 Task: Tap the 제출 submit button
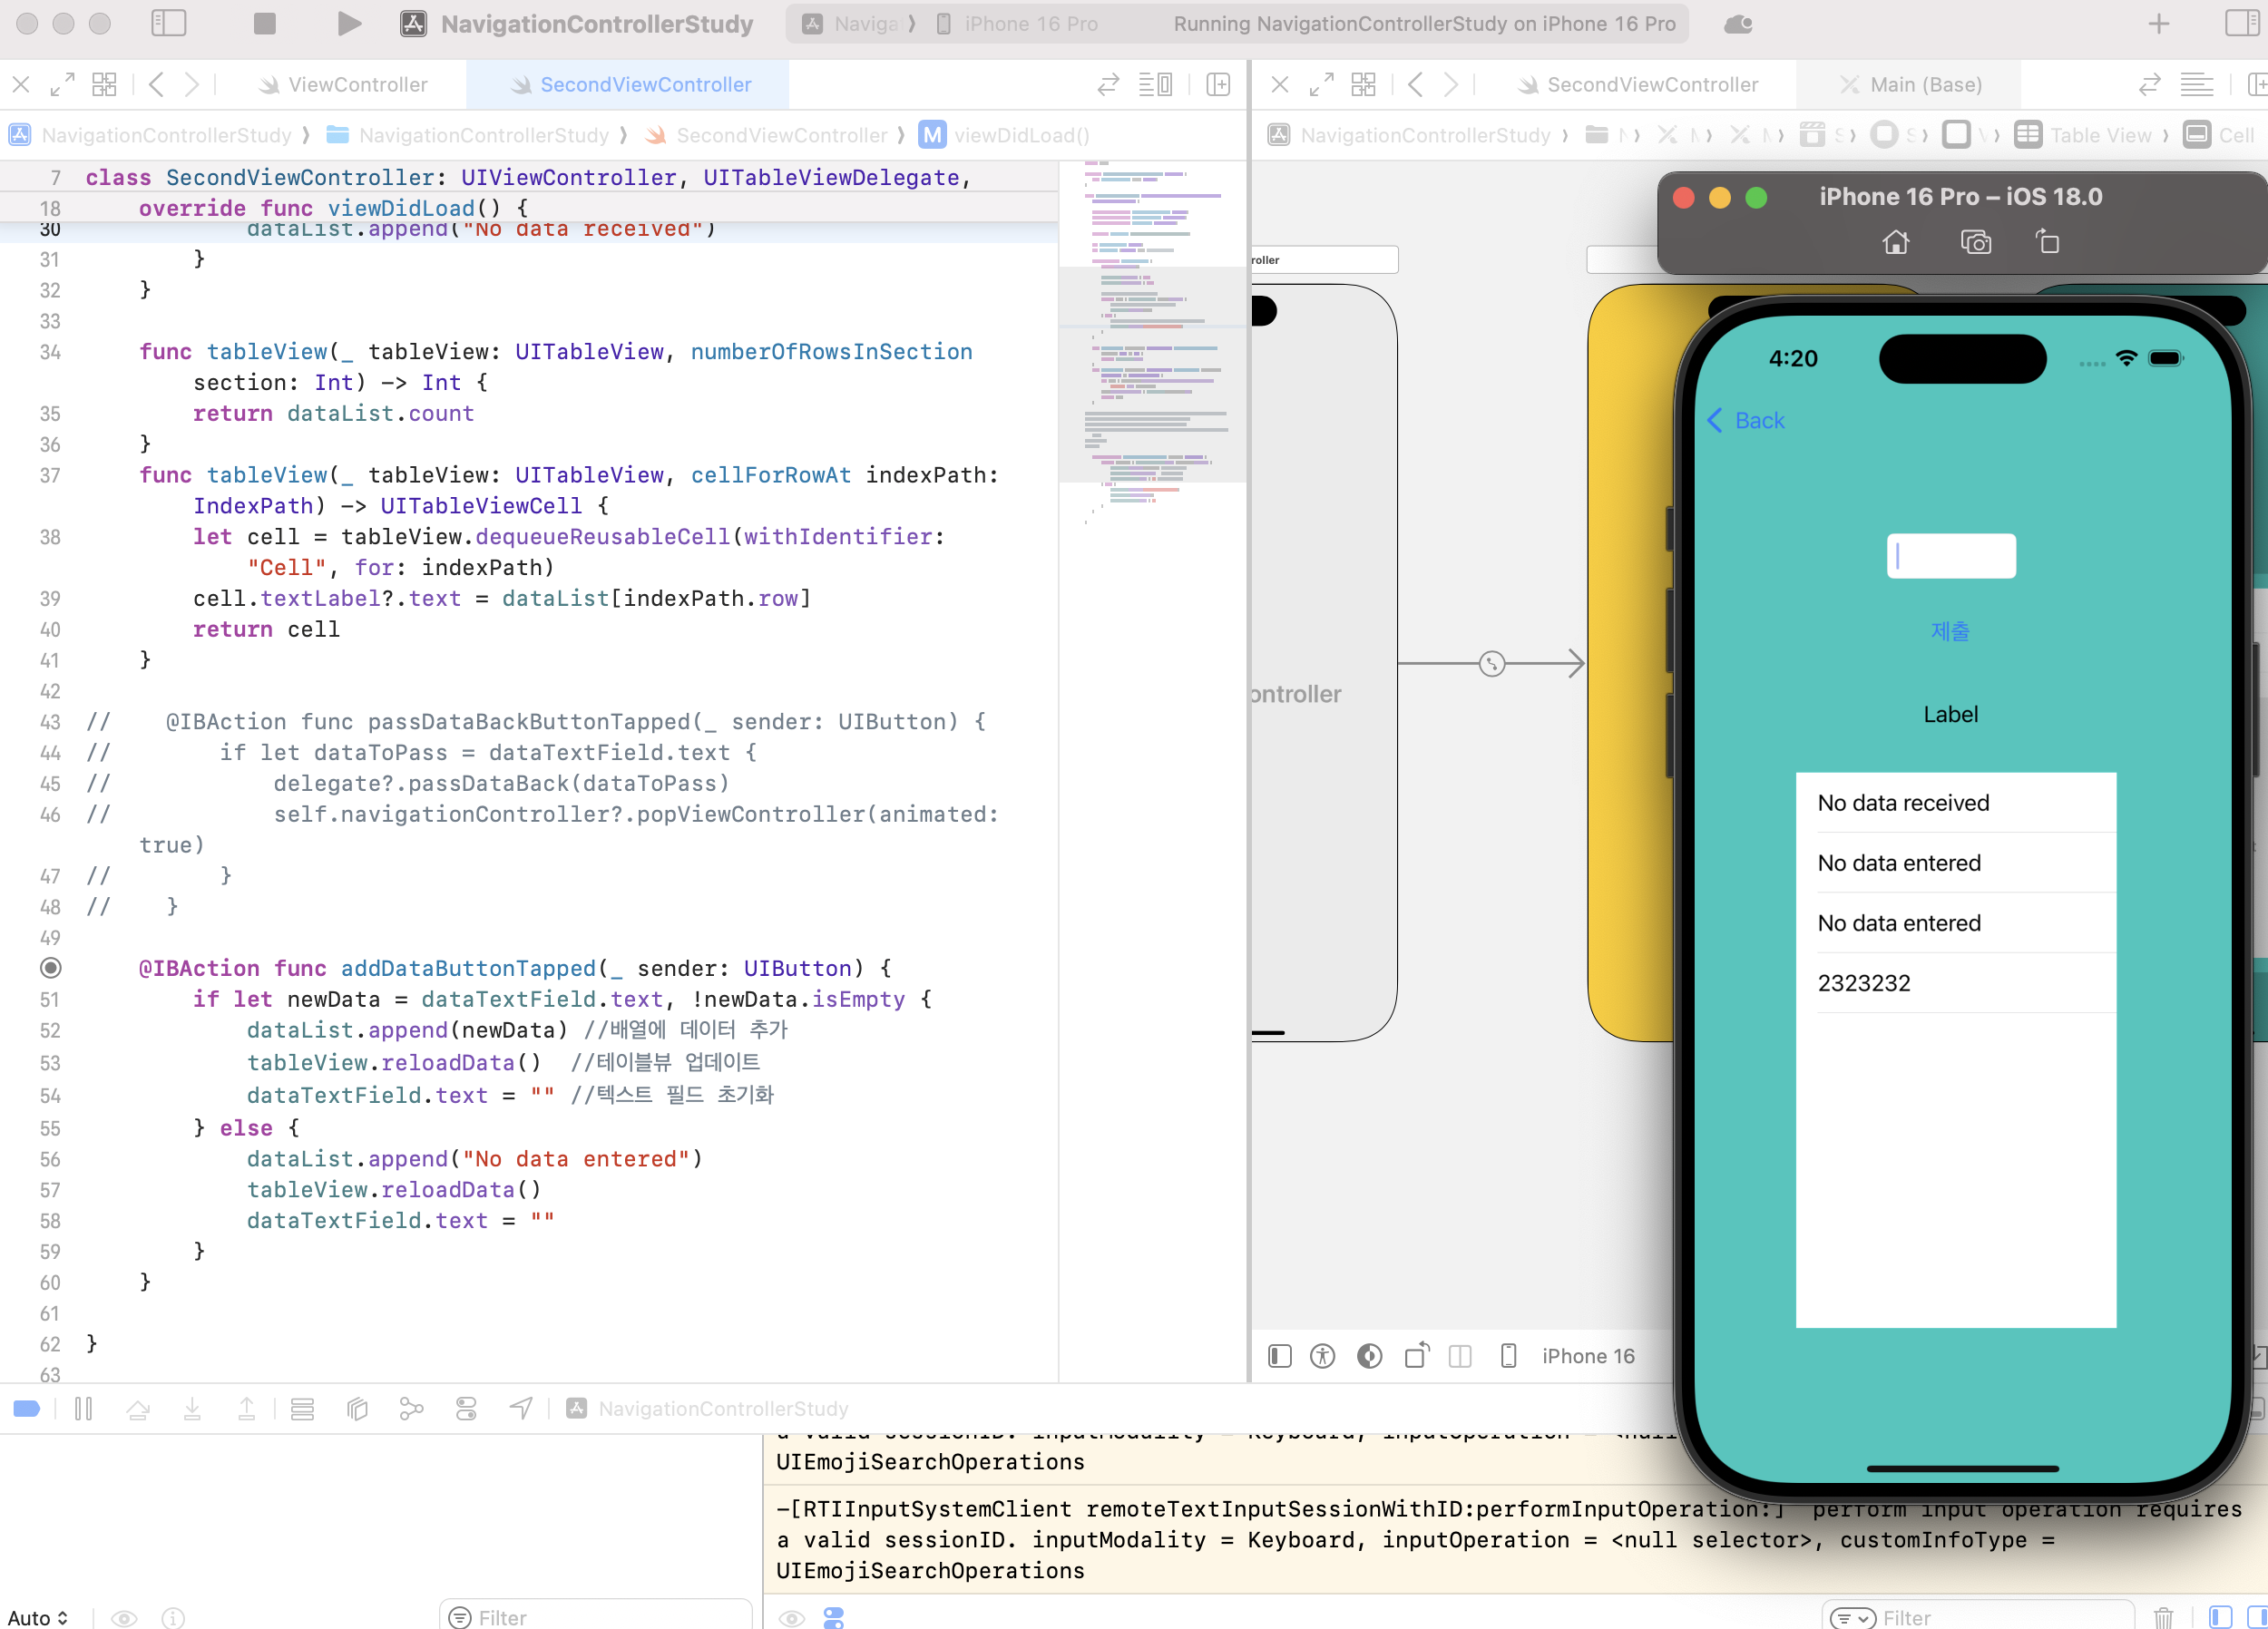click(1949, 631)
